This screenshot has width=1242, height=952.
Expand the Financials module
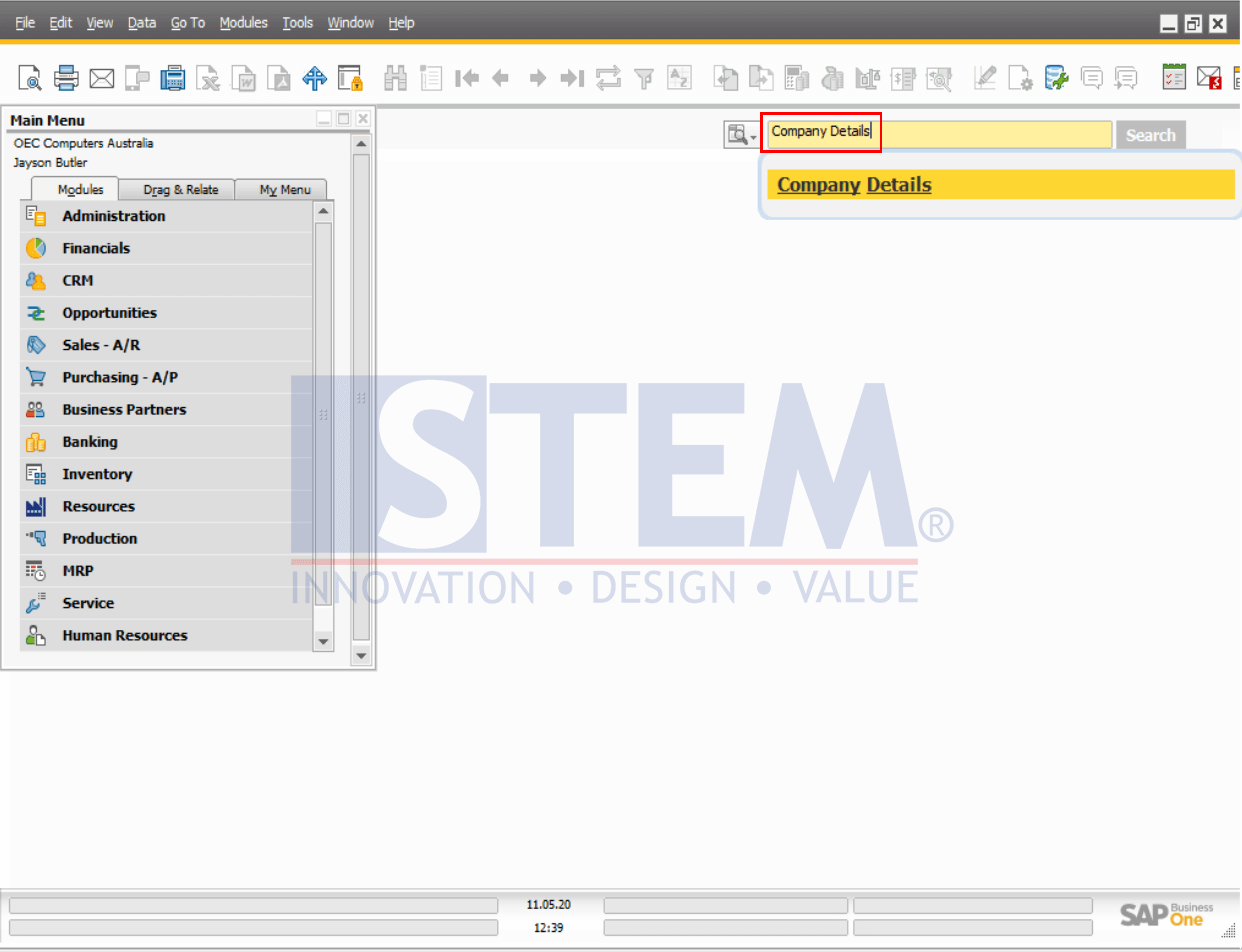pos(166,248)
